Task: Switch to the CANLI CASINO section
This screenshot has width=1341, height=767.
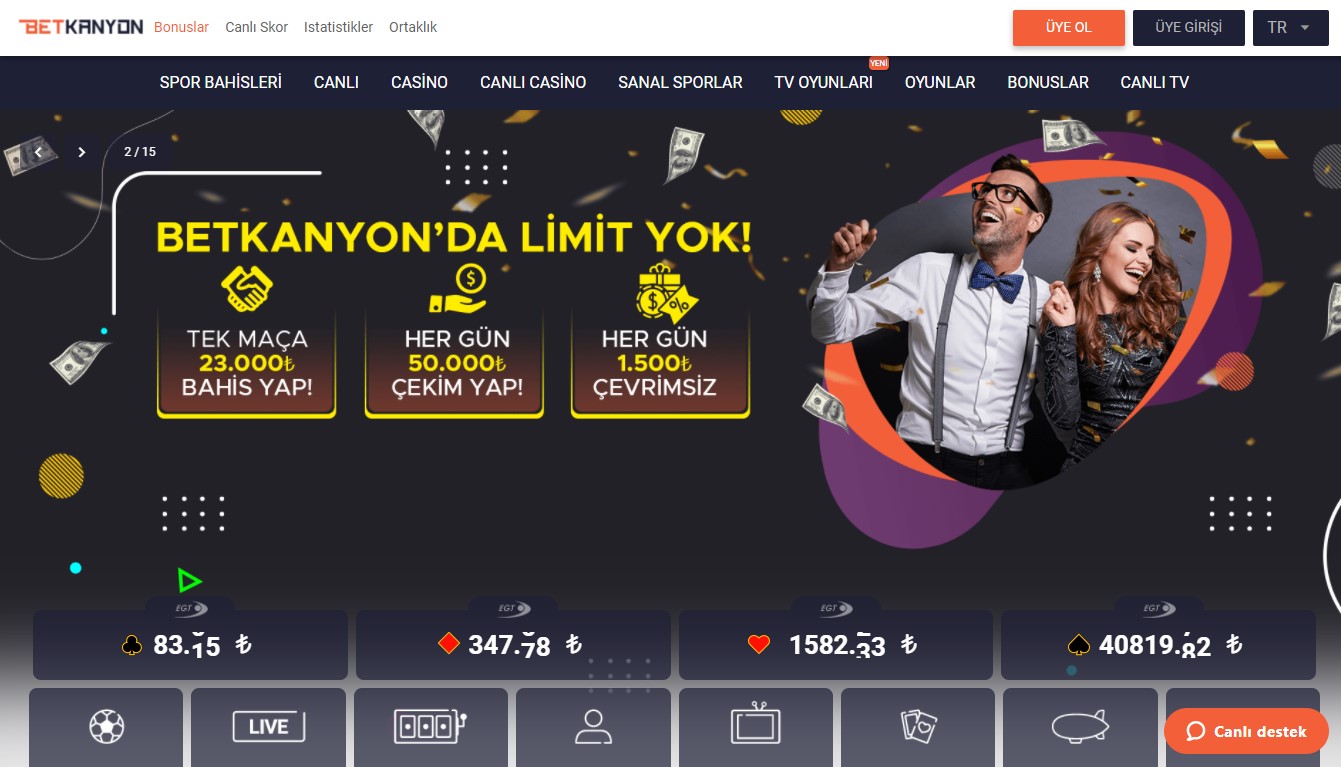Action: pyautogui.click(x=533, y=82)
